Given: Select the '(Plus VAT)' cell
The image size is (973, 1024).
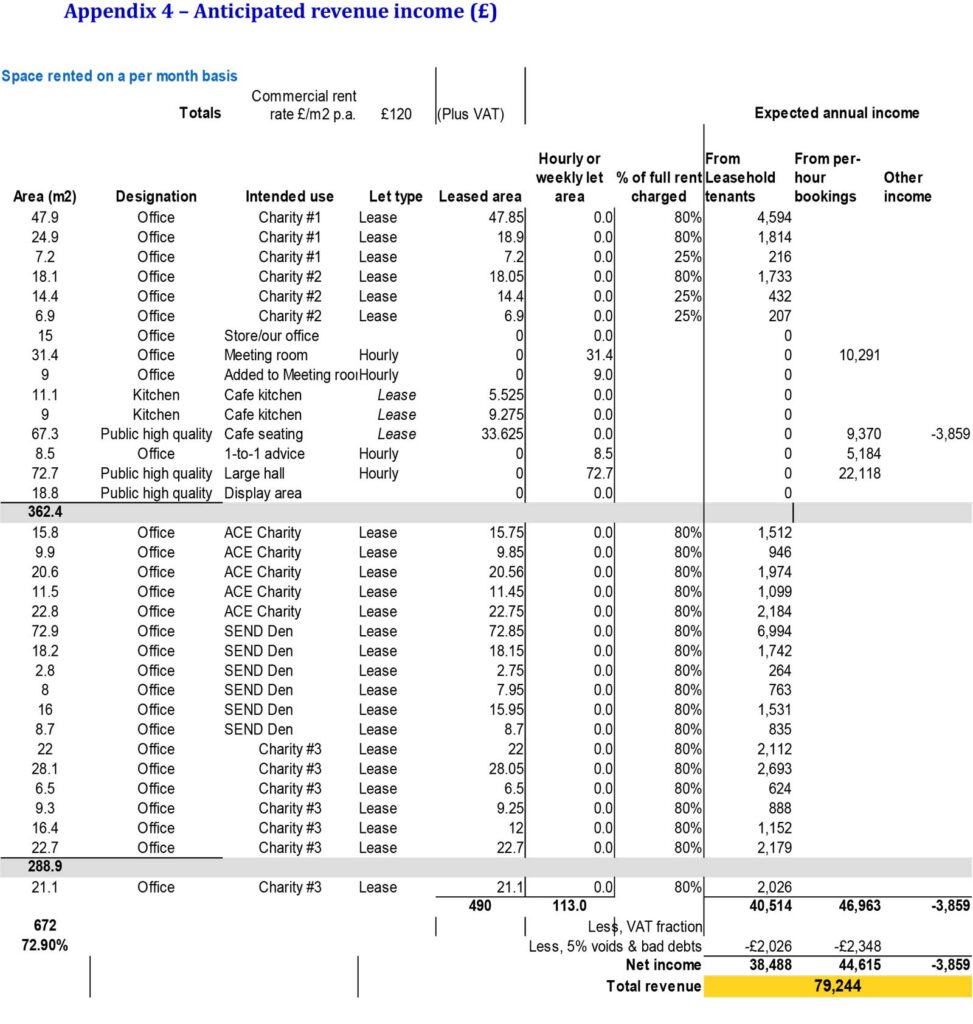Looking at the screenshot, I should click(471, 114).
